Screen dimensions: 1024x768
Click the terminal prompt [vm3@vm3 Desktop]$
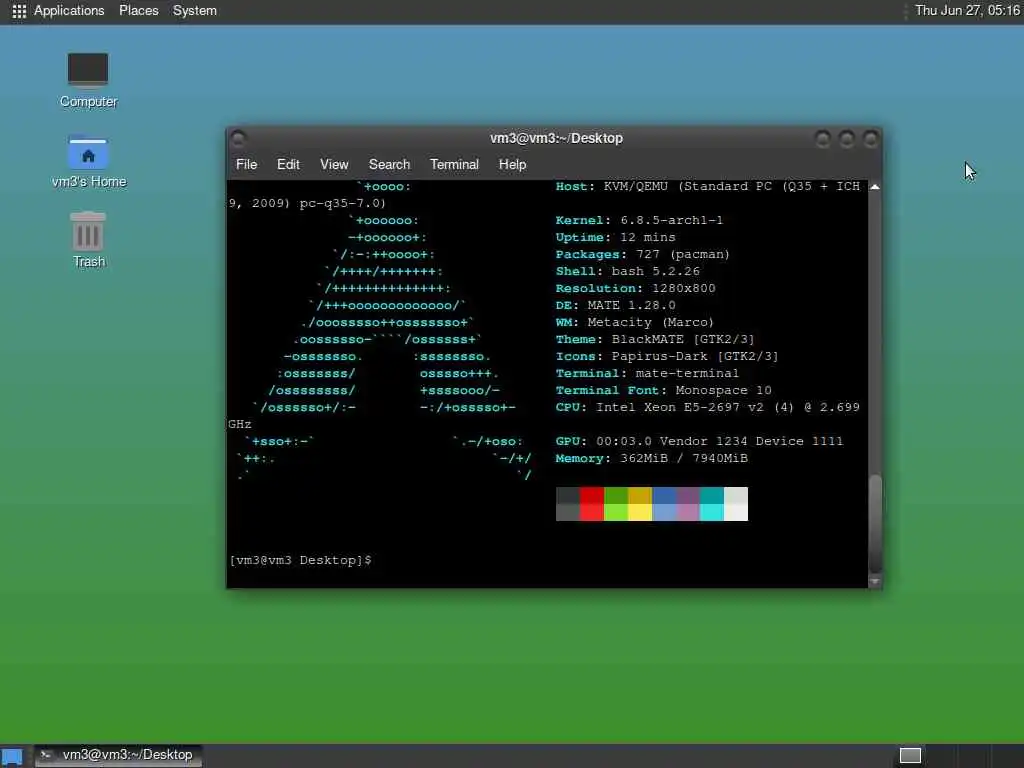tap(300, 560)
